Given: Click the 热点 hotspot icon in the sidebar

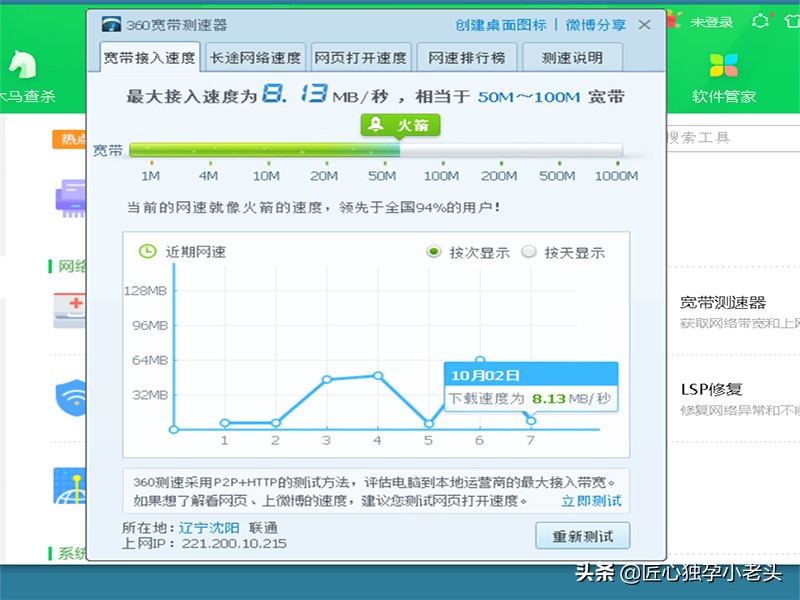Looking at the screenshot, I should pos(68,140).
